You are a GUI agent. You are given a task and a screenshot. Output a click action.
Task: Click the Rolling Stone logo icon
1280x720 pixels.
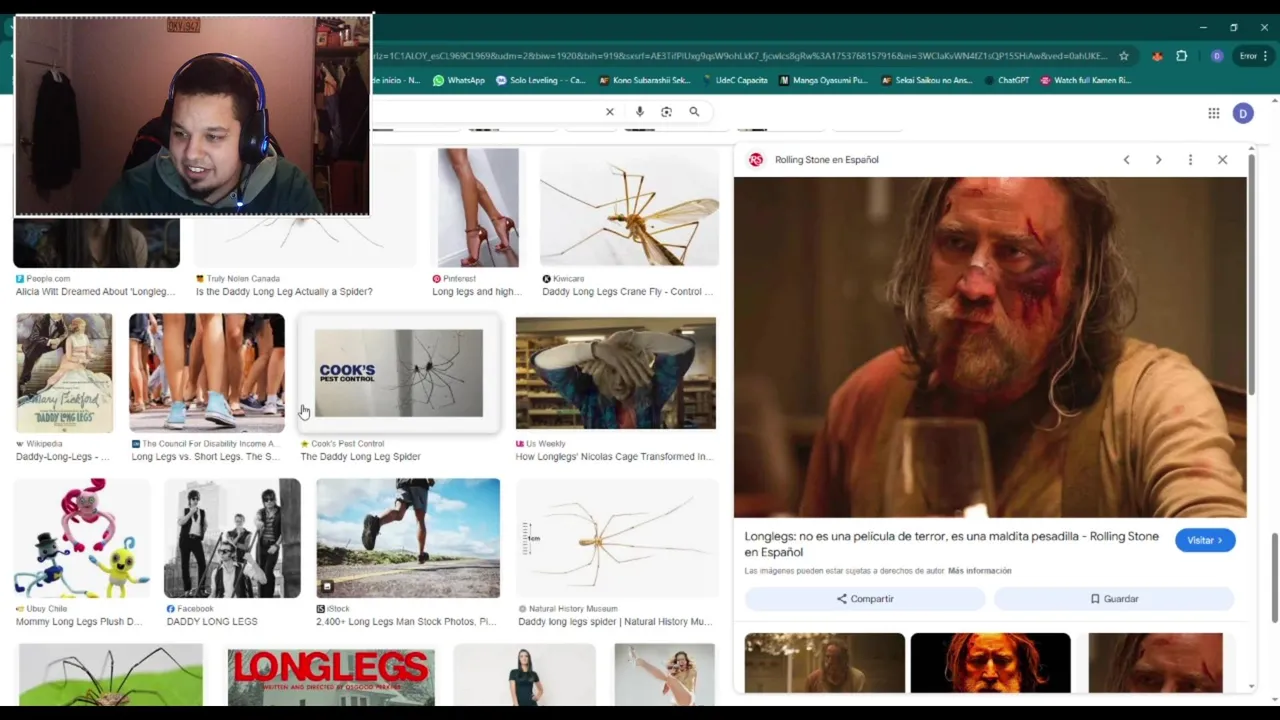point(756,160)
